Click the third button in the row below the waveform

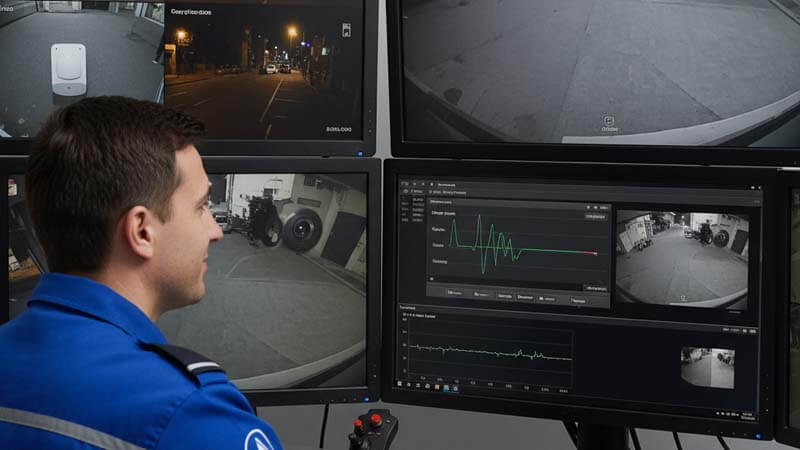[505, 296]
